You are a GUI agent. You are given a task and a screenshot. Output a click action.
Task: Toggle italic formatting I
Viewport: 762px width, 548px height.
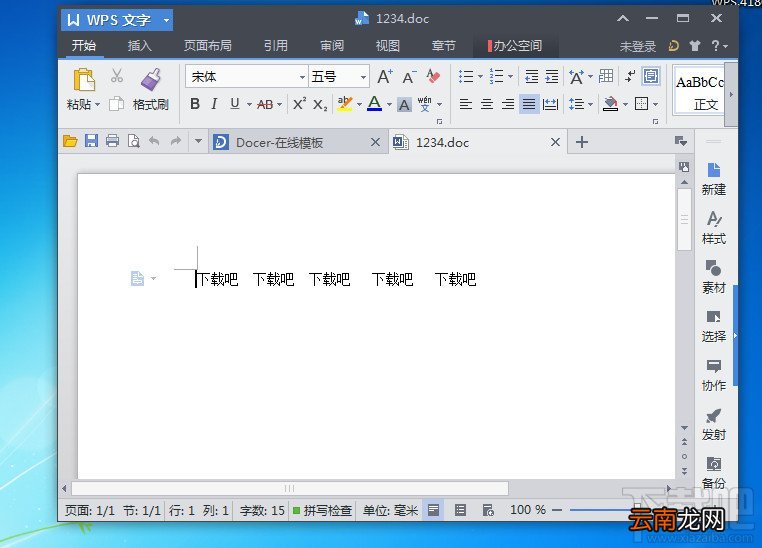pos(214,103)
